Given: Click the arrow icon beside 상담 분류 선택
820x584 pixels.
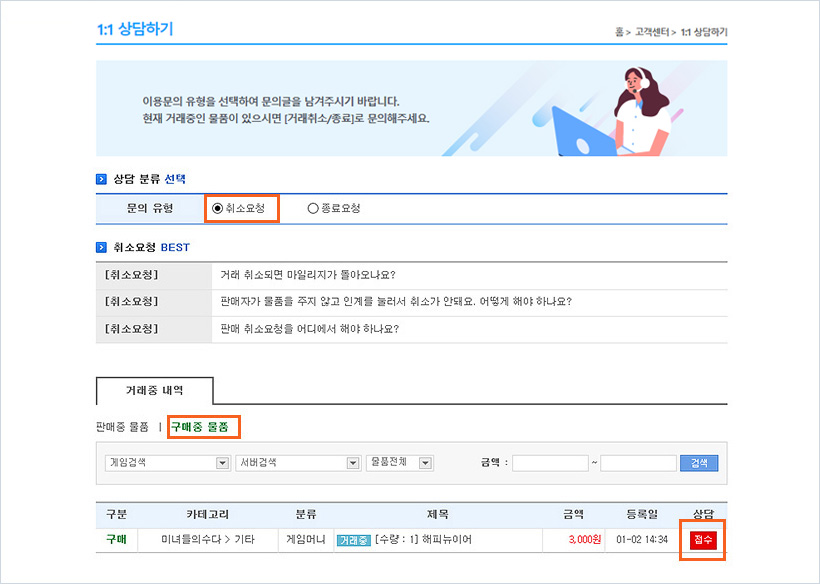Looking at the screenshot, I should [x=101, y=179].
